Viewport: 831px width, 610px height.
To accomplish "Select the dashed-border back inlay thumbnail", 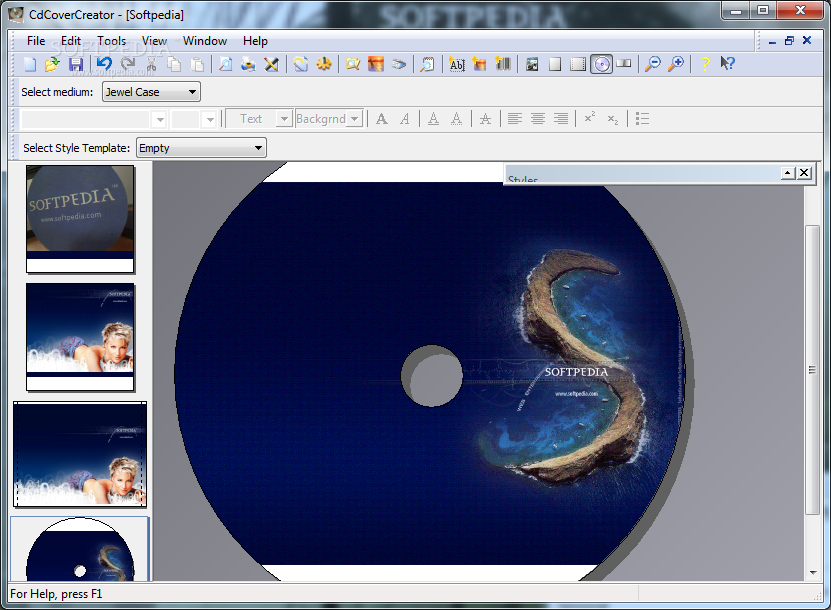I will [80, 454].
